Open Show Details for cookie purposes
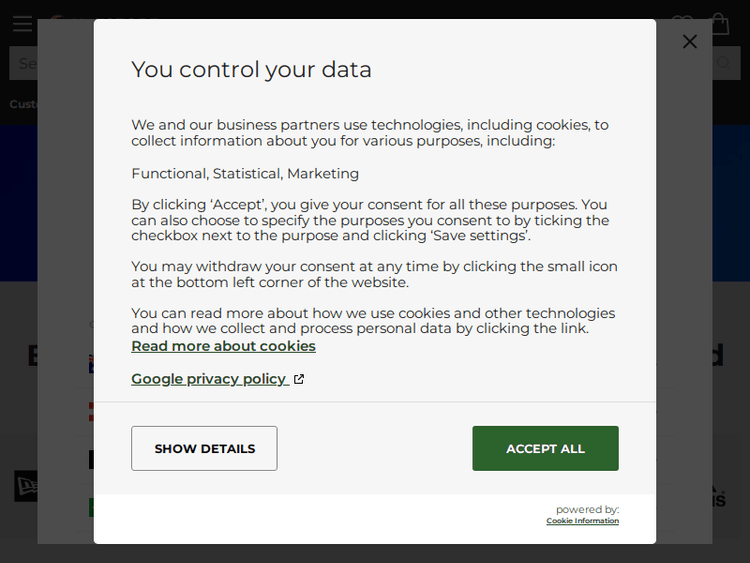Screen dimensions: 750x563 click(204, 448)
